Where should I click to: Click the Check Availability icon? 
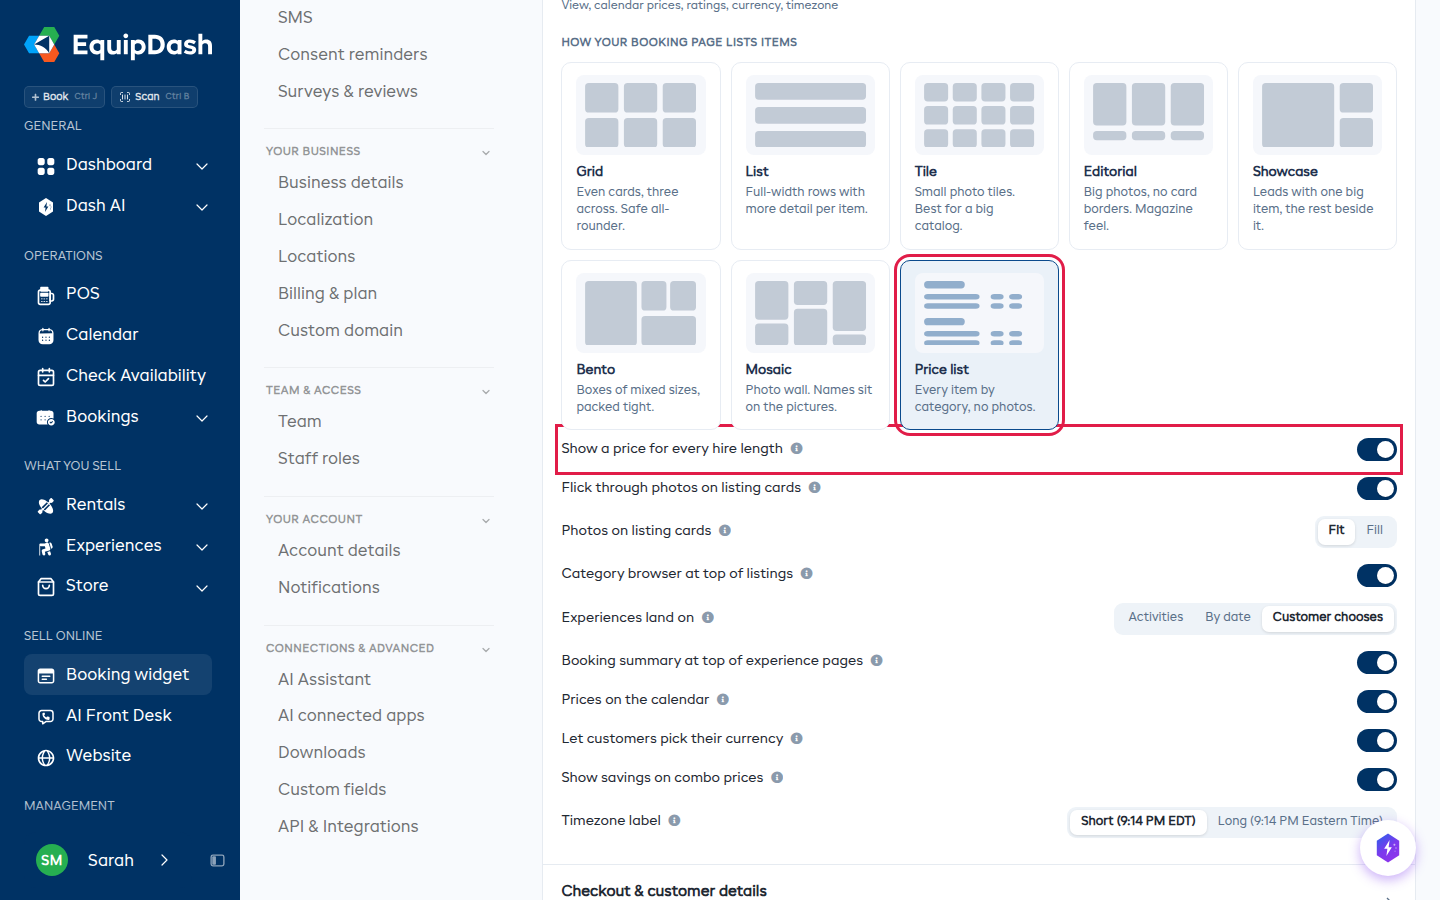click(x=46, y=377)
